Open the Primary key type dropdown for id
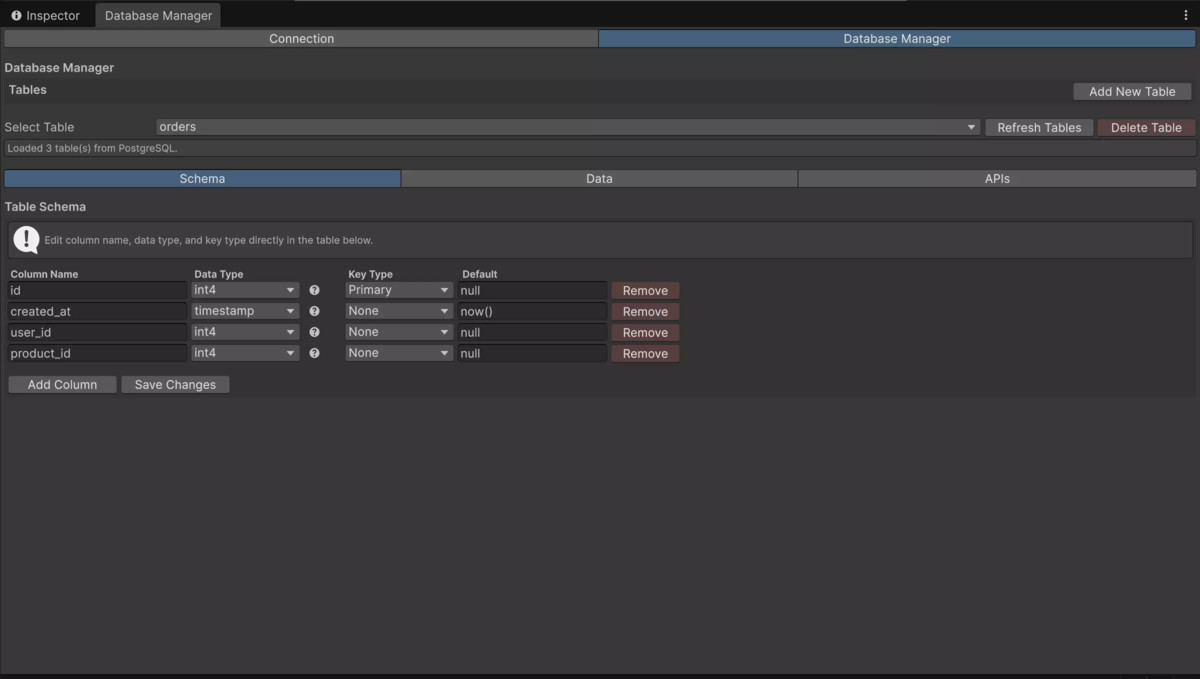Viewport: 1200px width, 679px height. point(399,290)
